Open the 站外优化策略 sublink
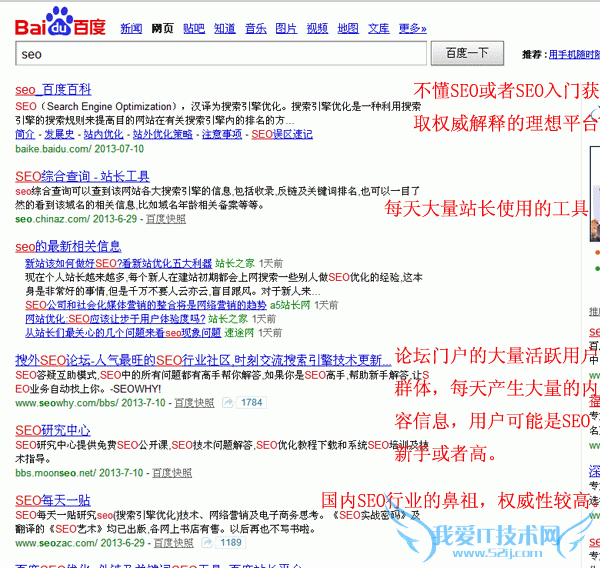 (163, 134)
